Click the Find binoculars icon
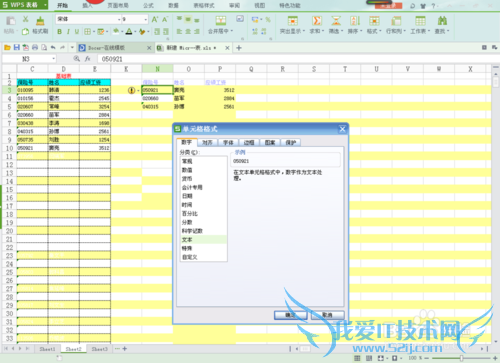 (442, 21)
